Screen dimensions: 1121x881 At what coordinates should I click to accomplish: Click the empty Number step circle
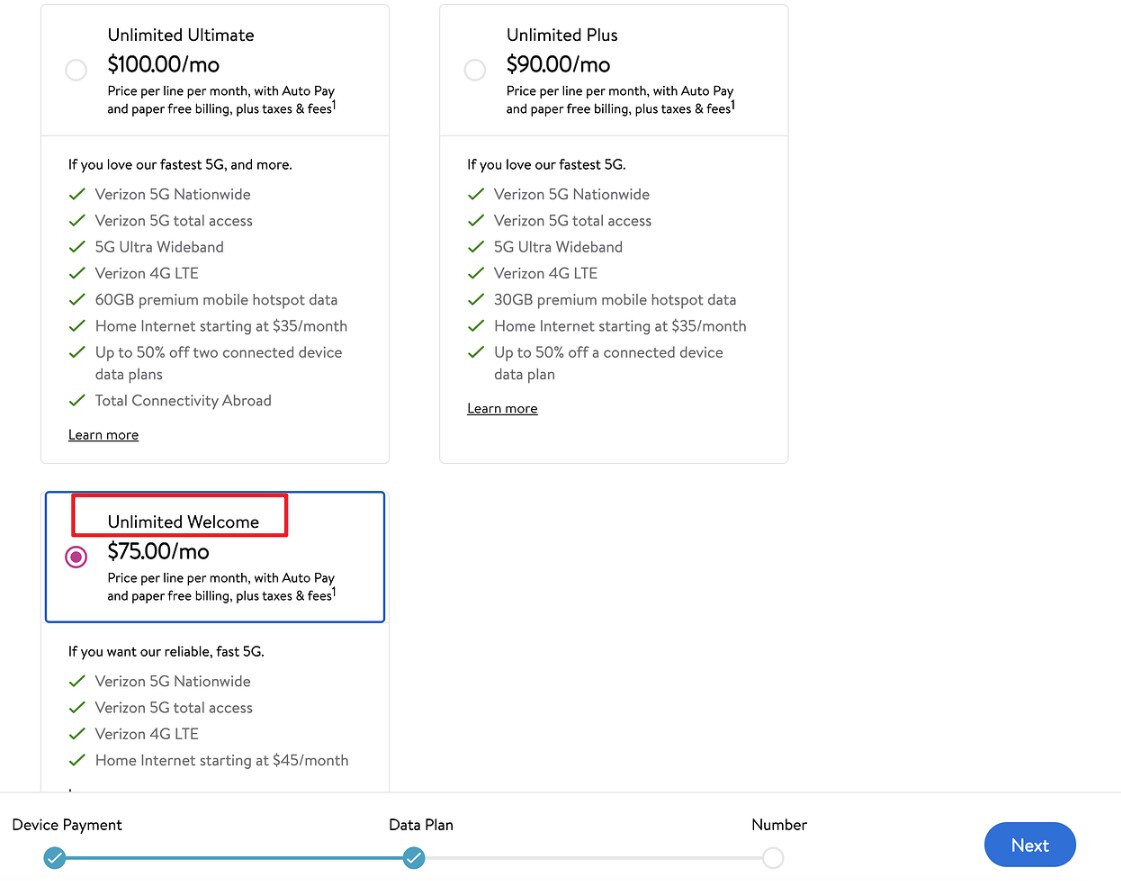(772, 858)
